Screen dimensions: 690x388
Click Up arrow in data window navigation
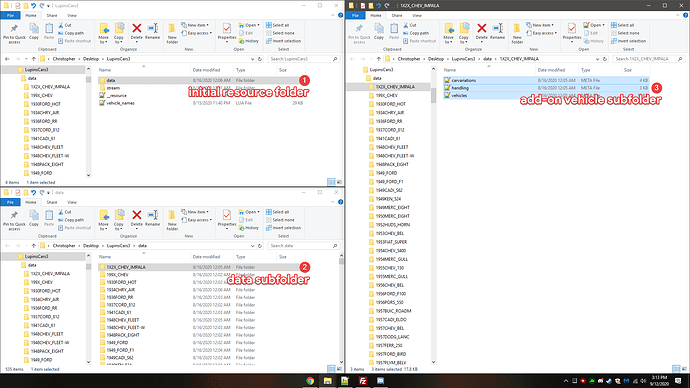(x=33, y=245)
